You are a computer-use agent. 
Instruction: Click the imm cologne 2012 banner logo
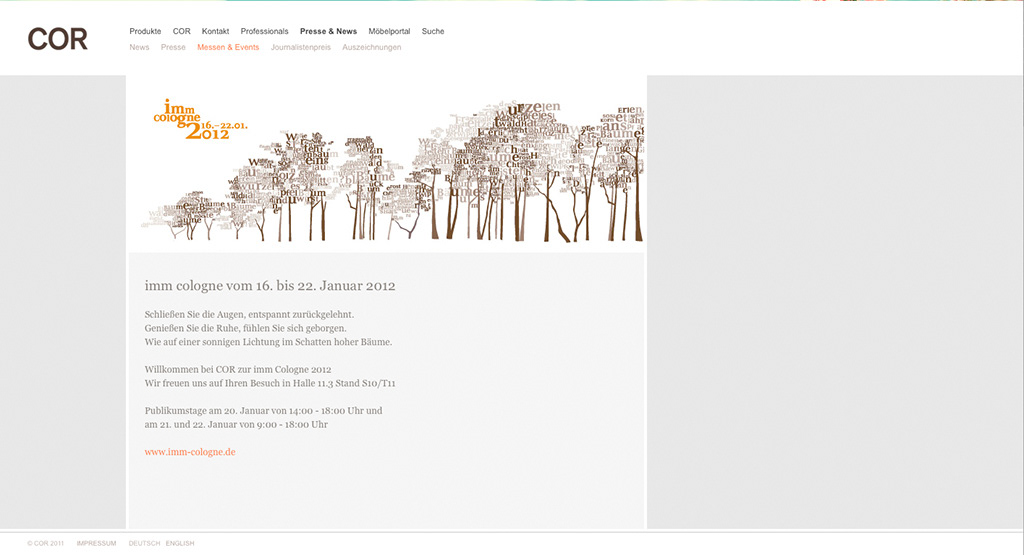pos(200,120)
